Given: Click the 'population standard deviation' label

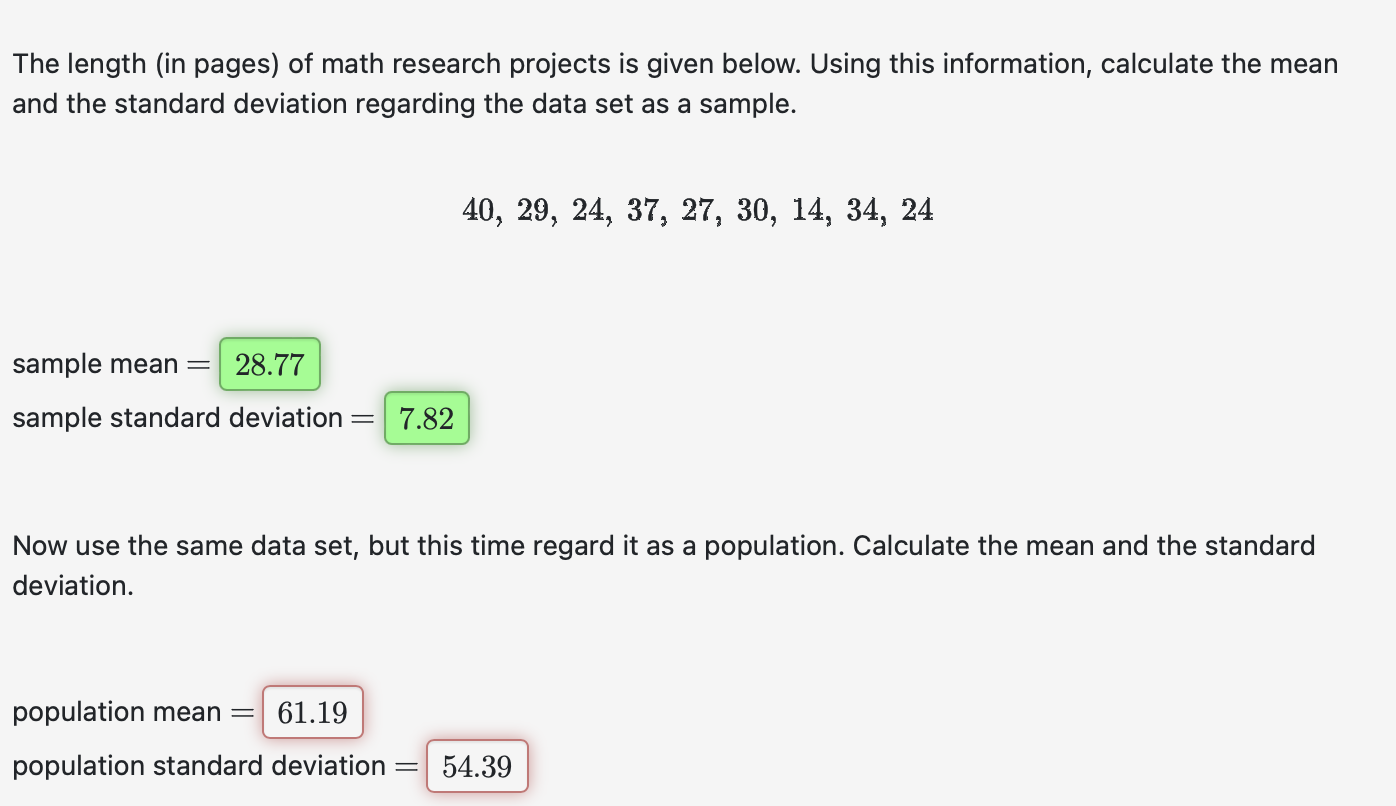Looking at the screenshot, I should click(198, 766).
